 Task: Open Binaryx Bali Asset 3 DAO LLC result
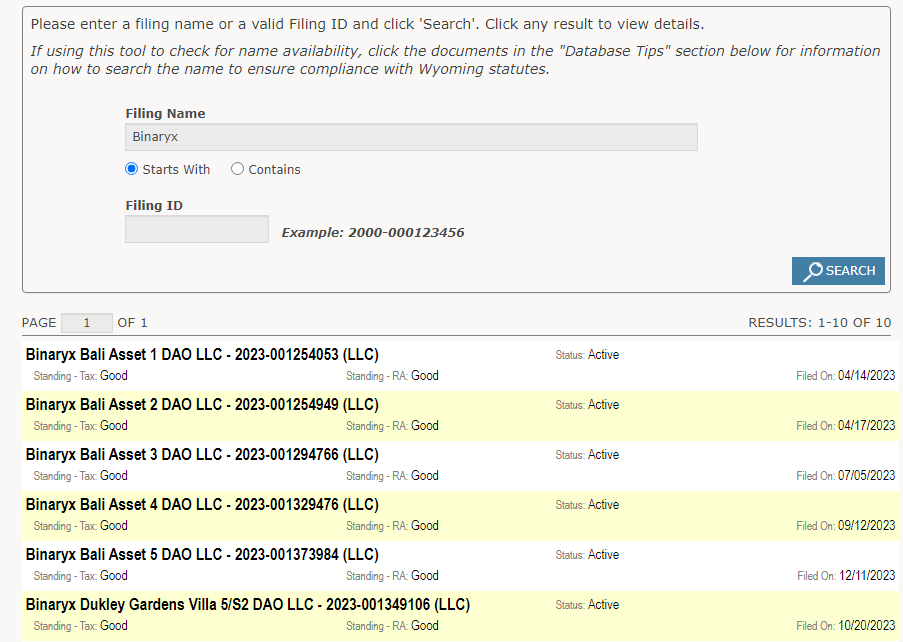tap(202, 455)
